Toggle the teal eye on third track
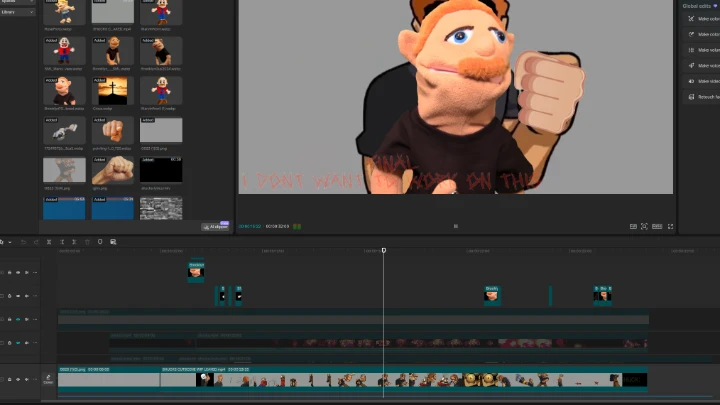The height and width of the screenshot is (405, 720). pos(18,319)
